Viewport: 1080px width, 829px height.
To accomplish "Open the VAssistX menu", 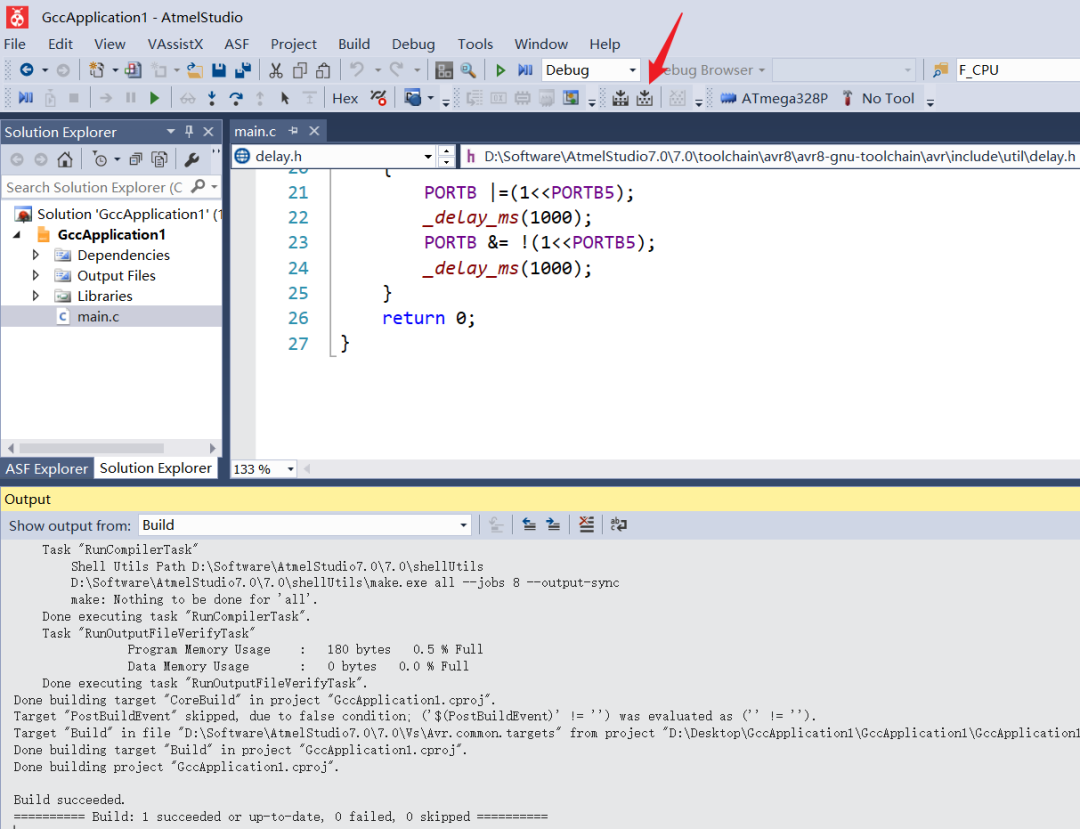I will [x=175, y=44].
